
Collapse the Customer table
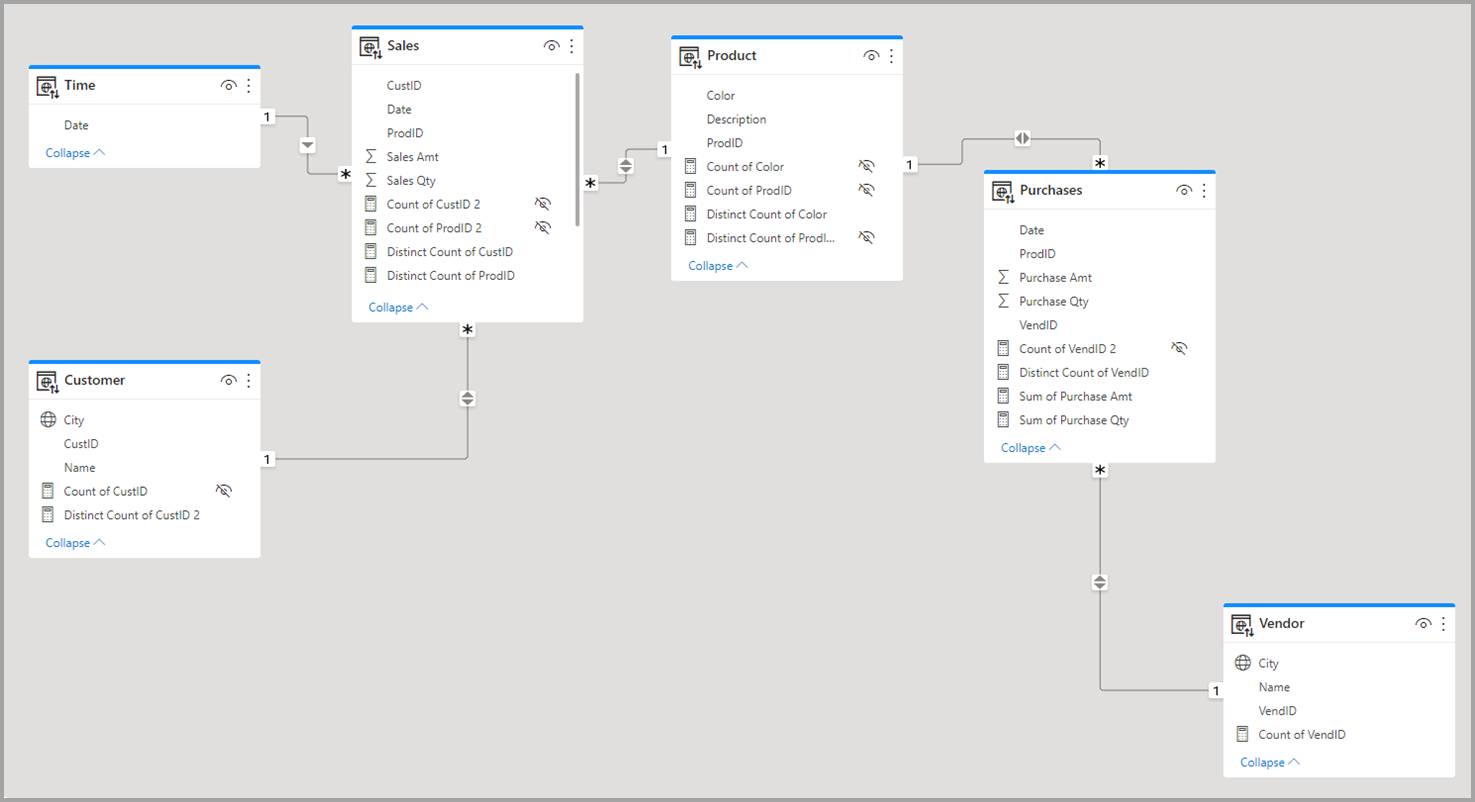75,543
